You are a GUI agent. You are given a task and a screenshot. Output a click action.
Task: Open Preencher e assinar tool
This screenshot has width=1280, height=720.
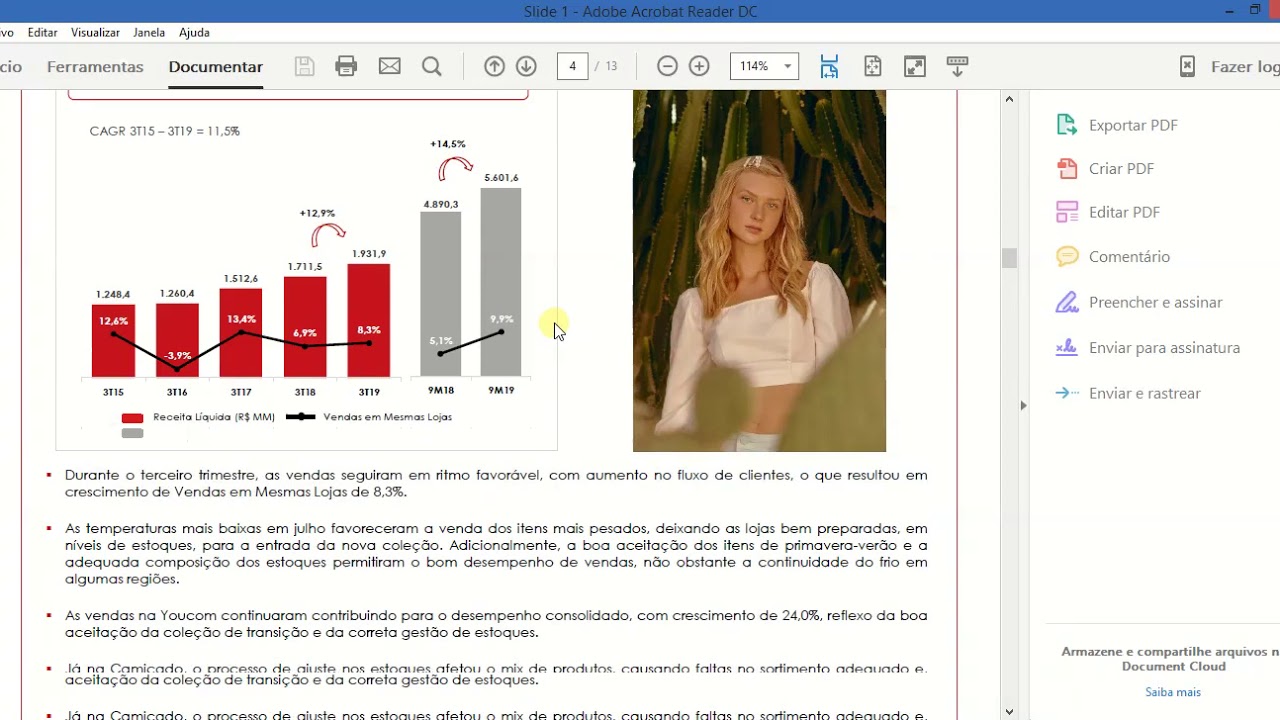(1139, 302)
